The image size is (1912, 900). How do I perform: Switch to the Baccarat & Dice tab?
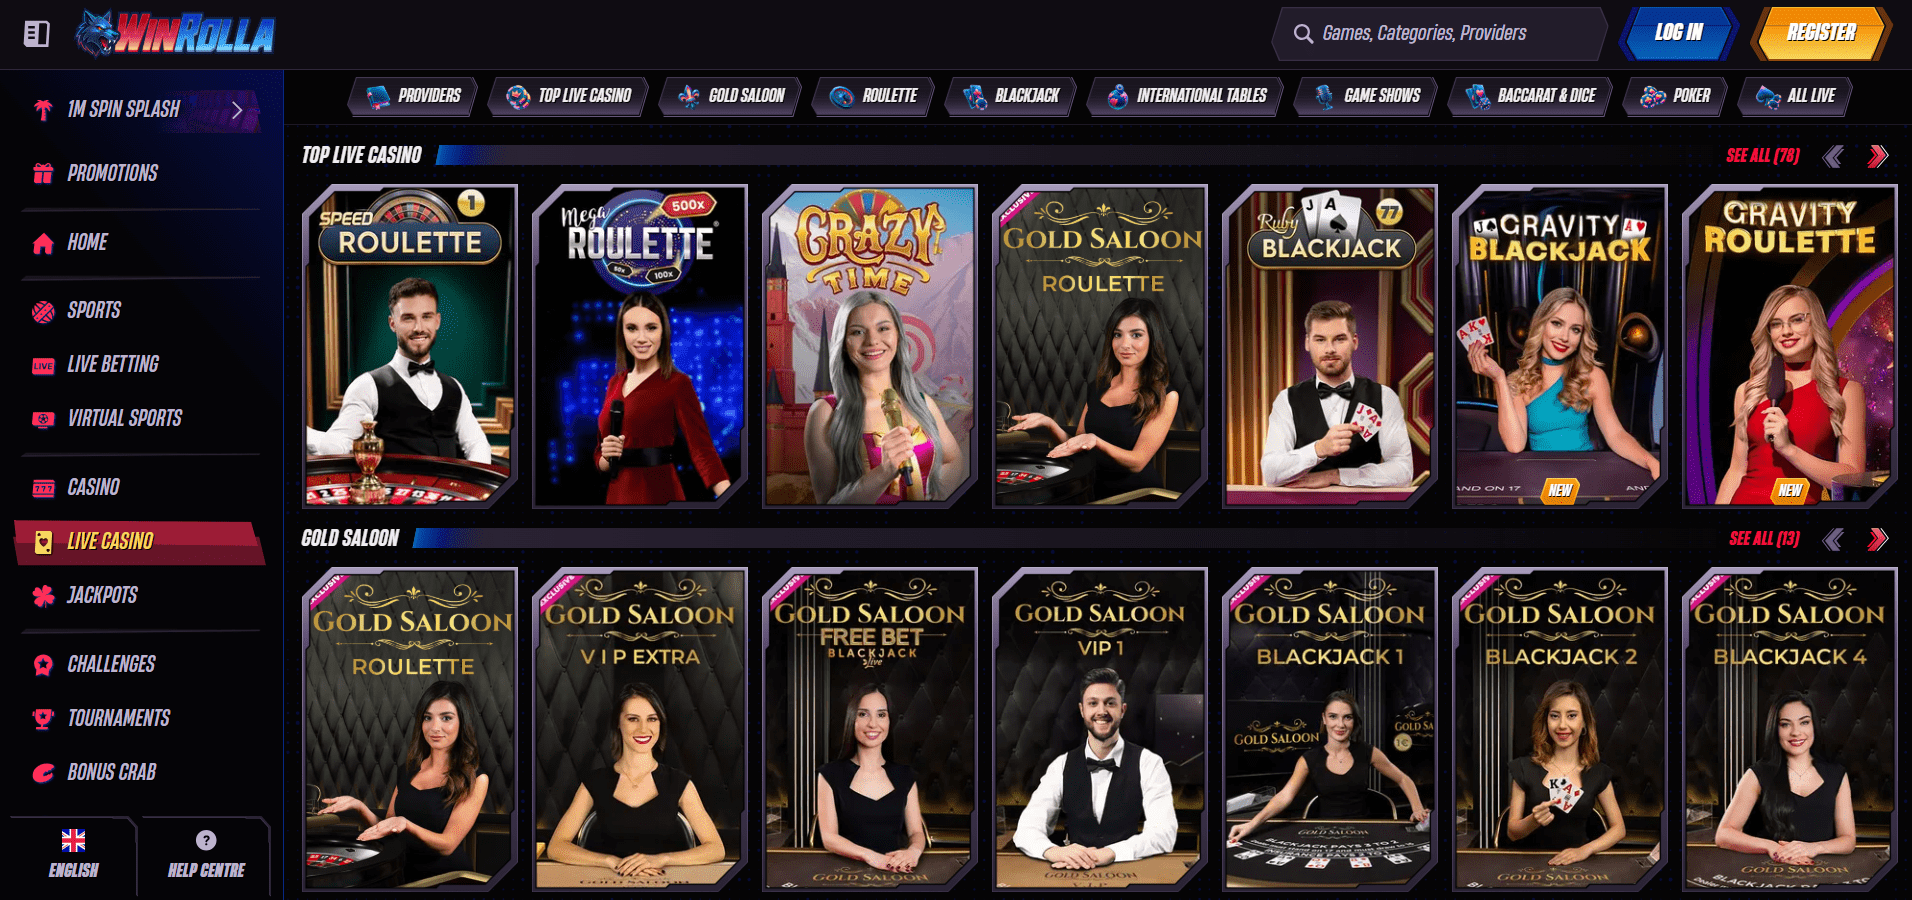1530,96
